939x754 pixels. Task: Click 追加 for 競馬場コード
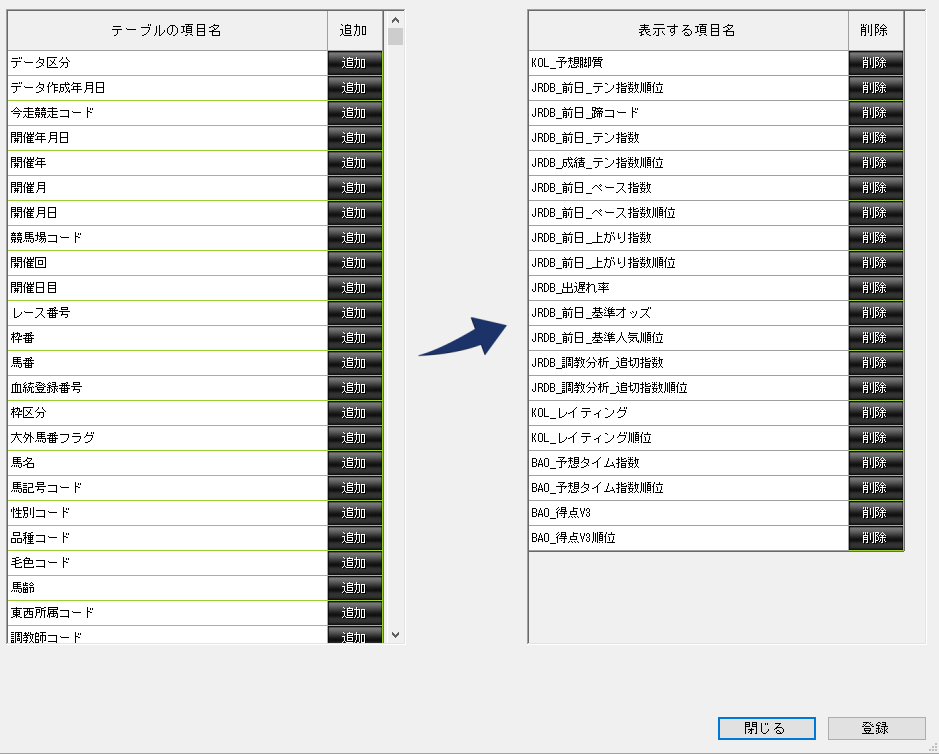(355, 238)
